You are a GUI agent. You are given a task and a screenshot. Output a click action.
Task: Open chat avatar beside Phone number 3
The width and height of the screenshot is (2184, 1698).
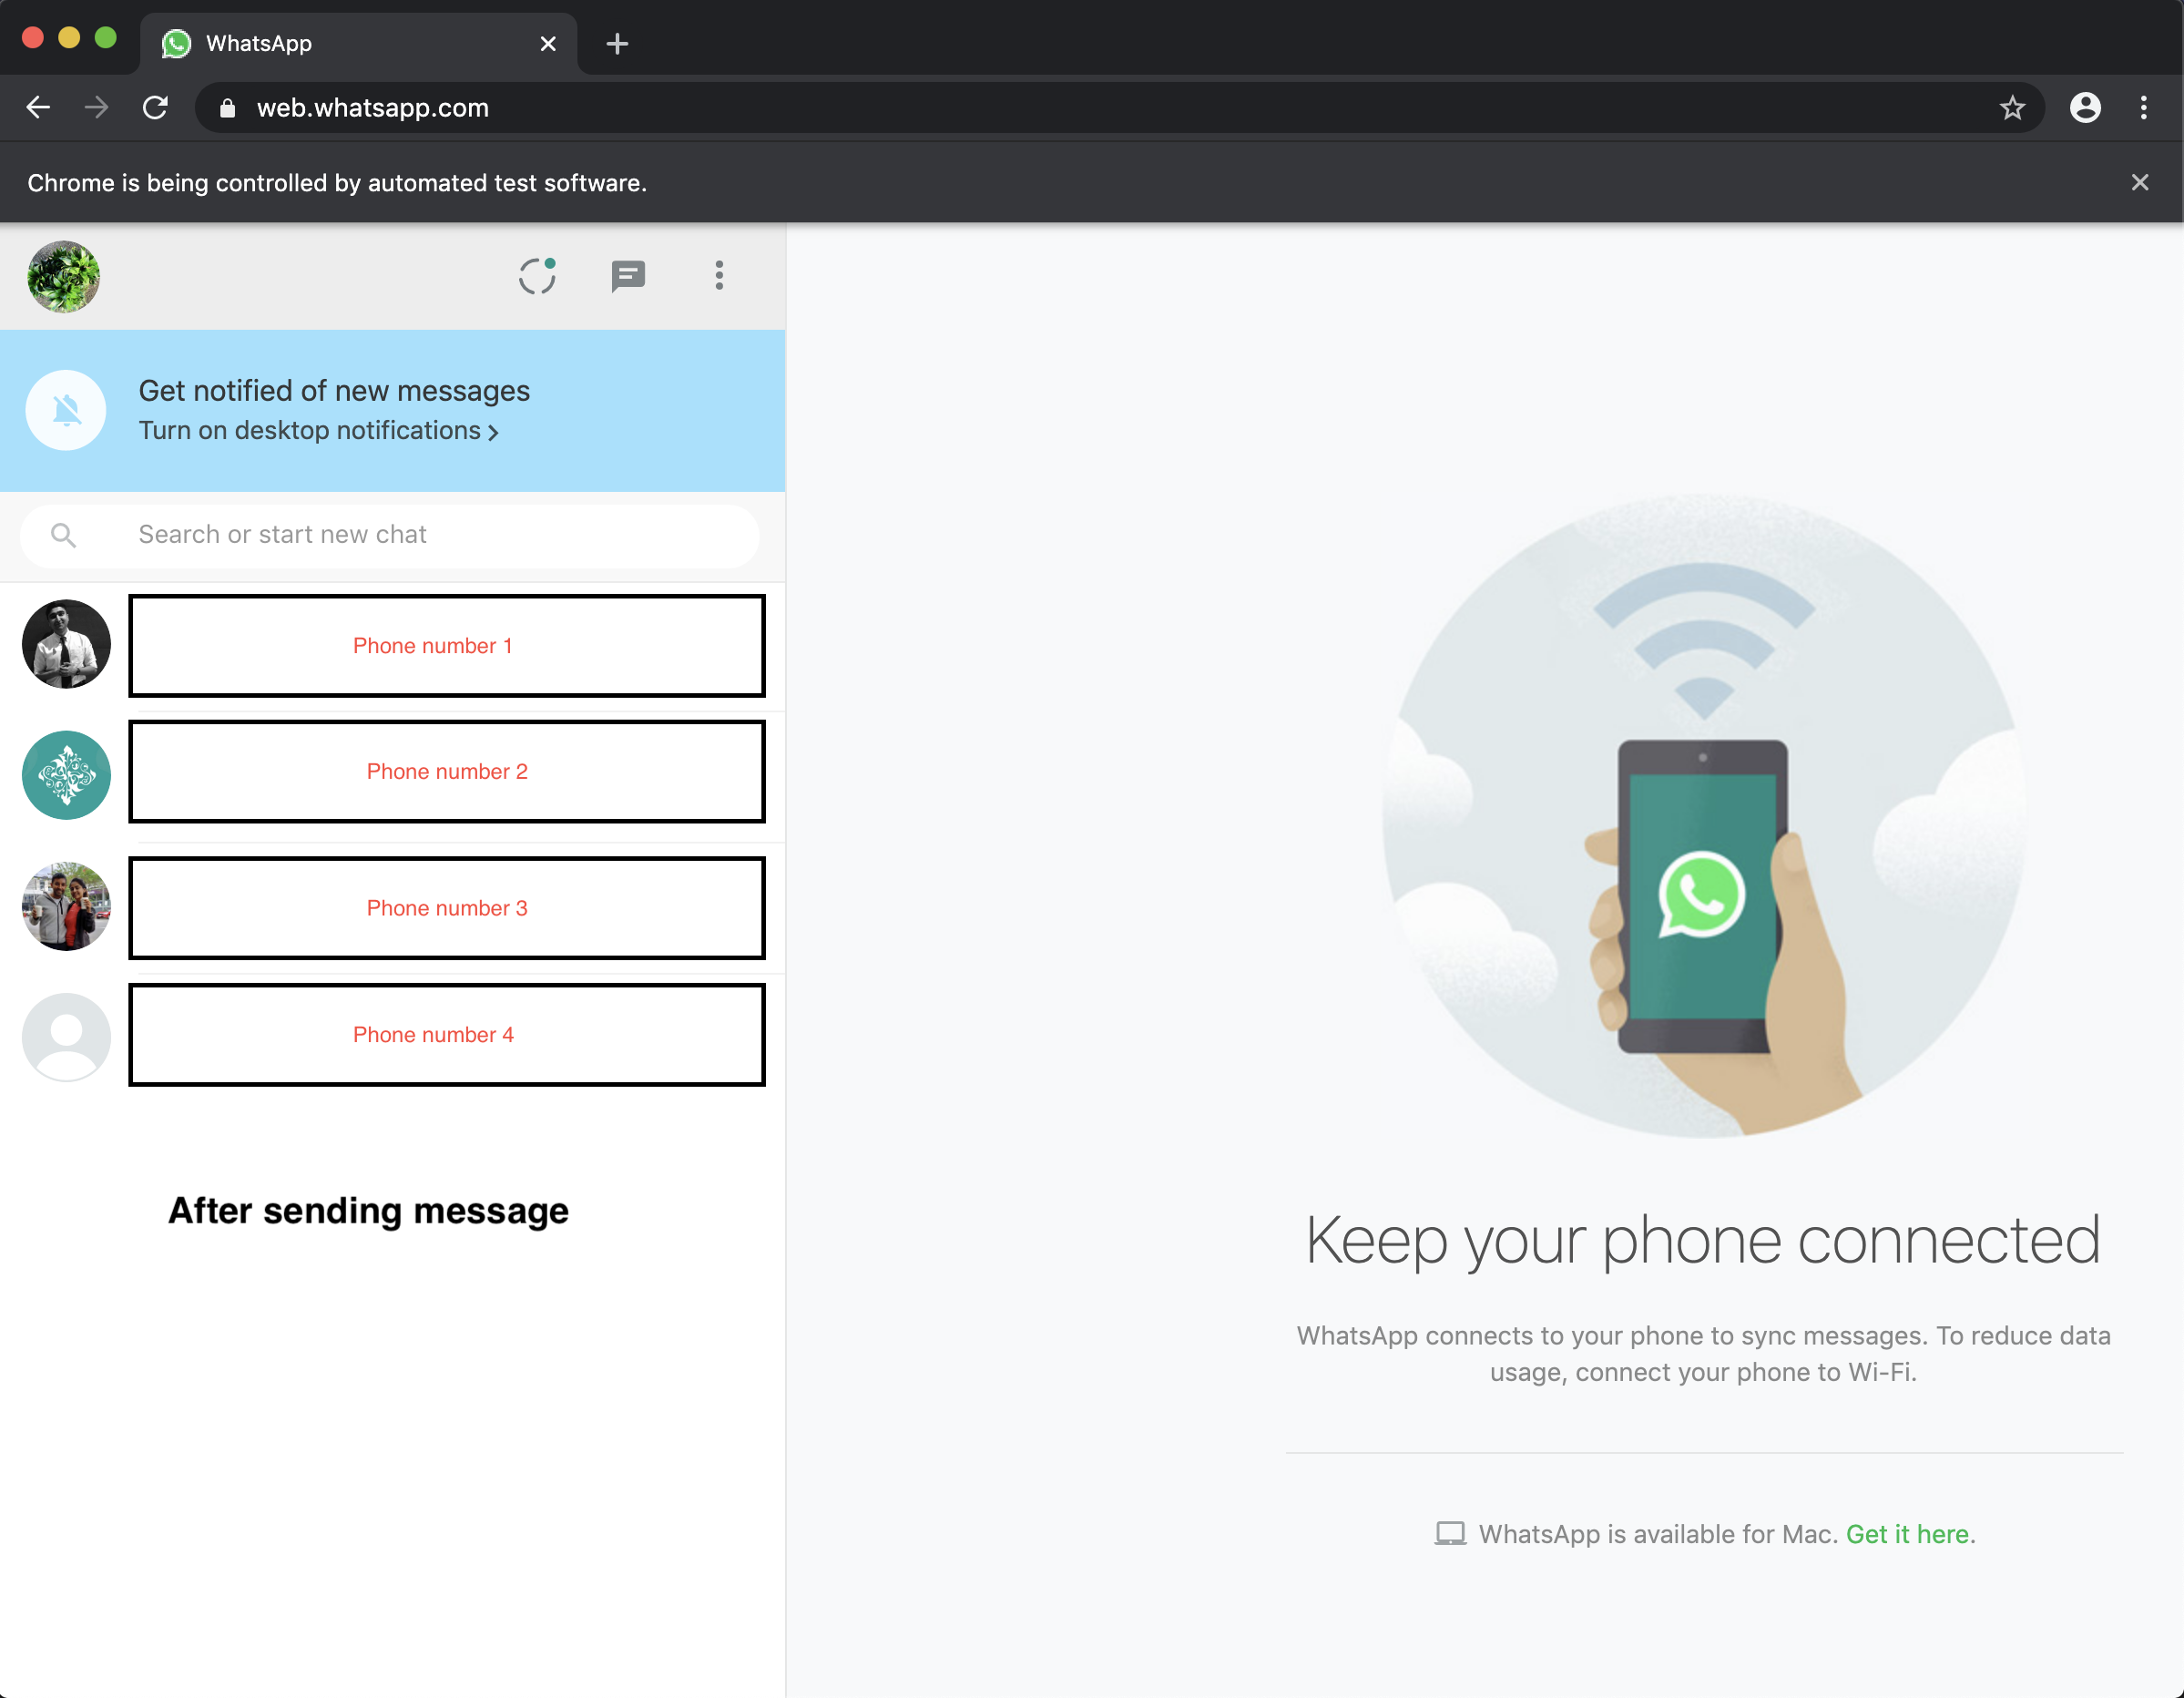click(67, 907)
